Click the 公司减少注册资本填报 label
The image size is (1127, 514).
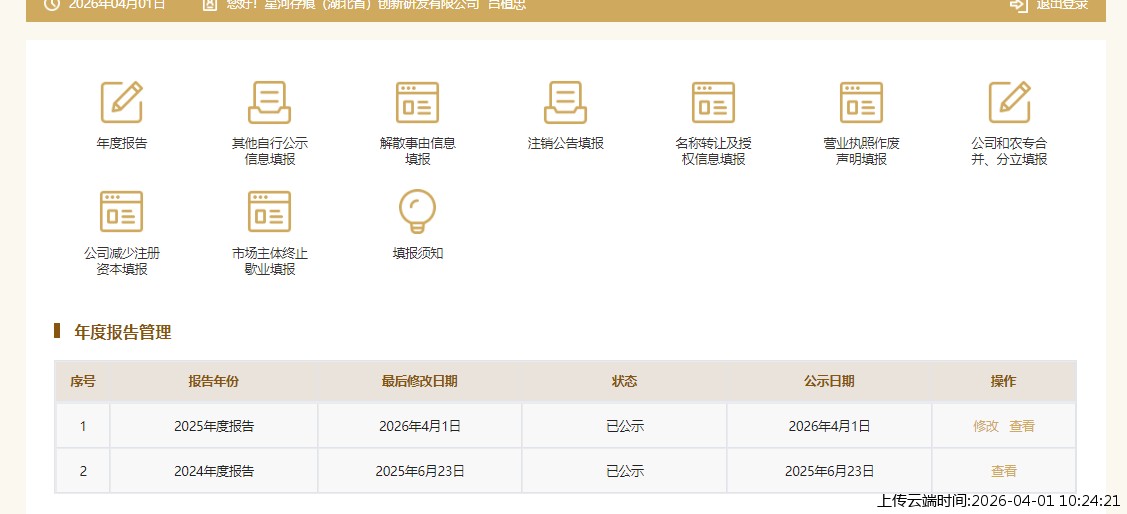[x=121, y=261]
